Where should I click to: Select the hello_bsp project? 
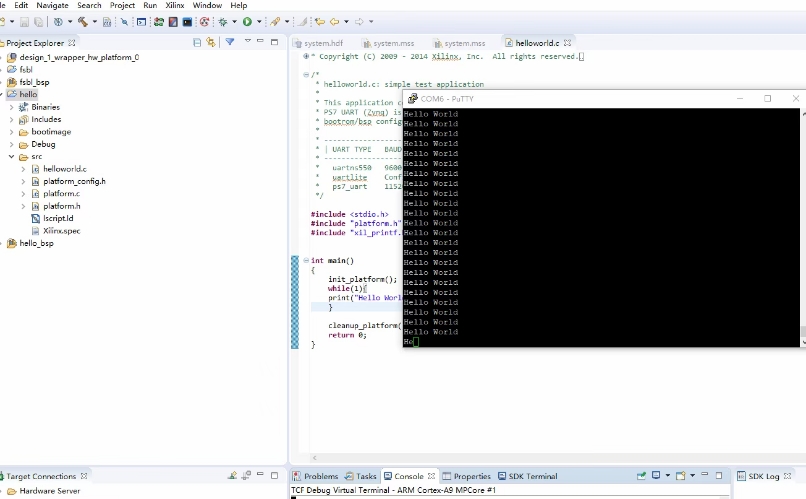tap(36, 243)
